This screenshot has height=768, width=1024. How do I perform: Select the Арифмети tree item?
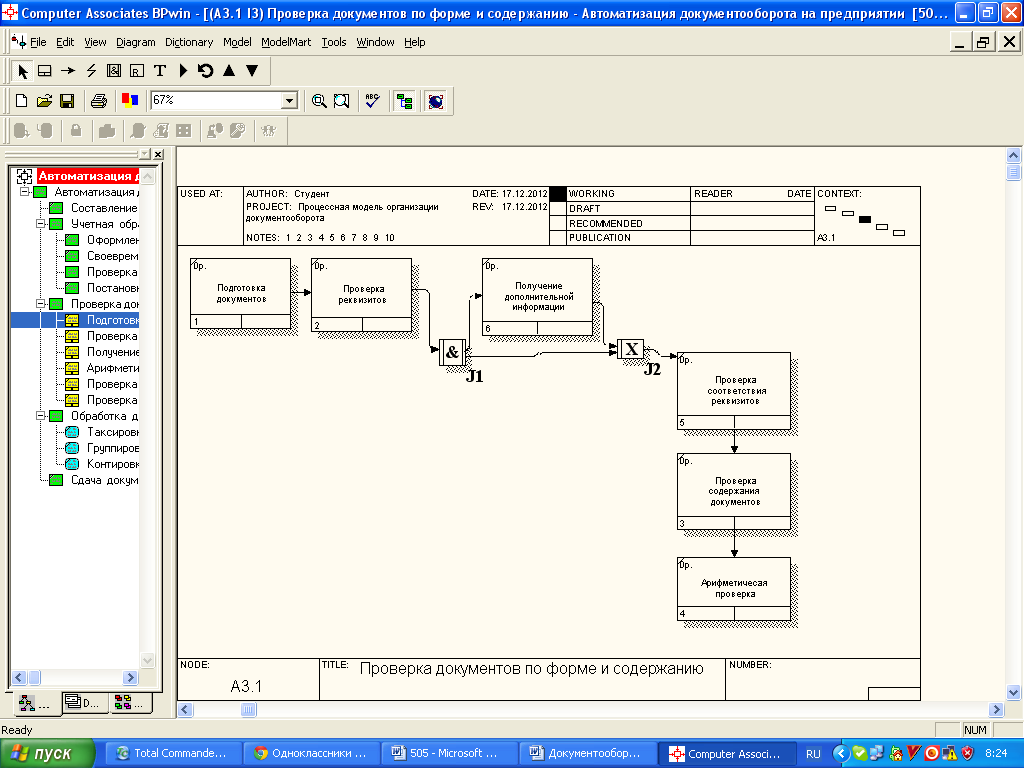(112, 368)
